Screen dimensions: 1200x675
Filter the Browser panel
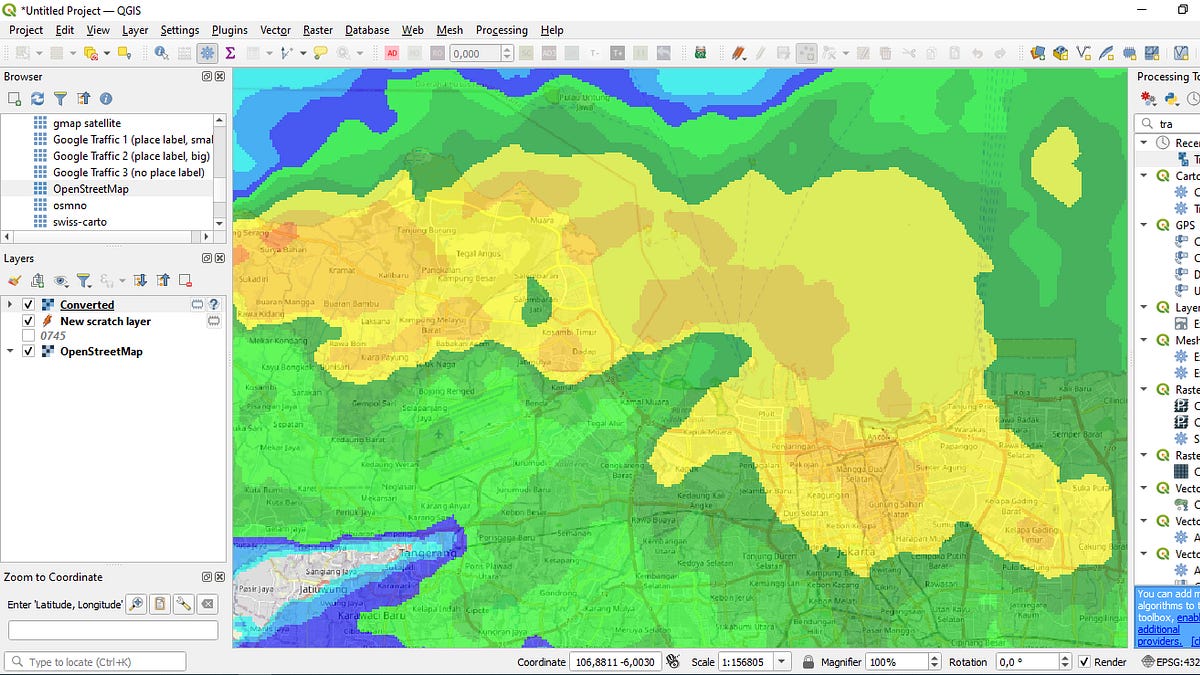(x=60, y=97)
